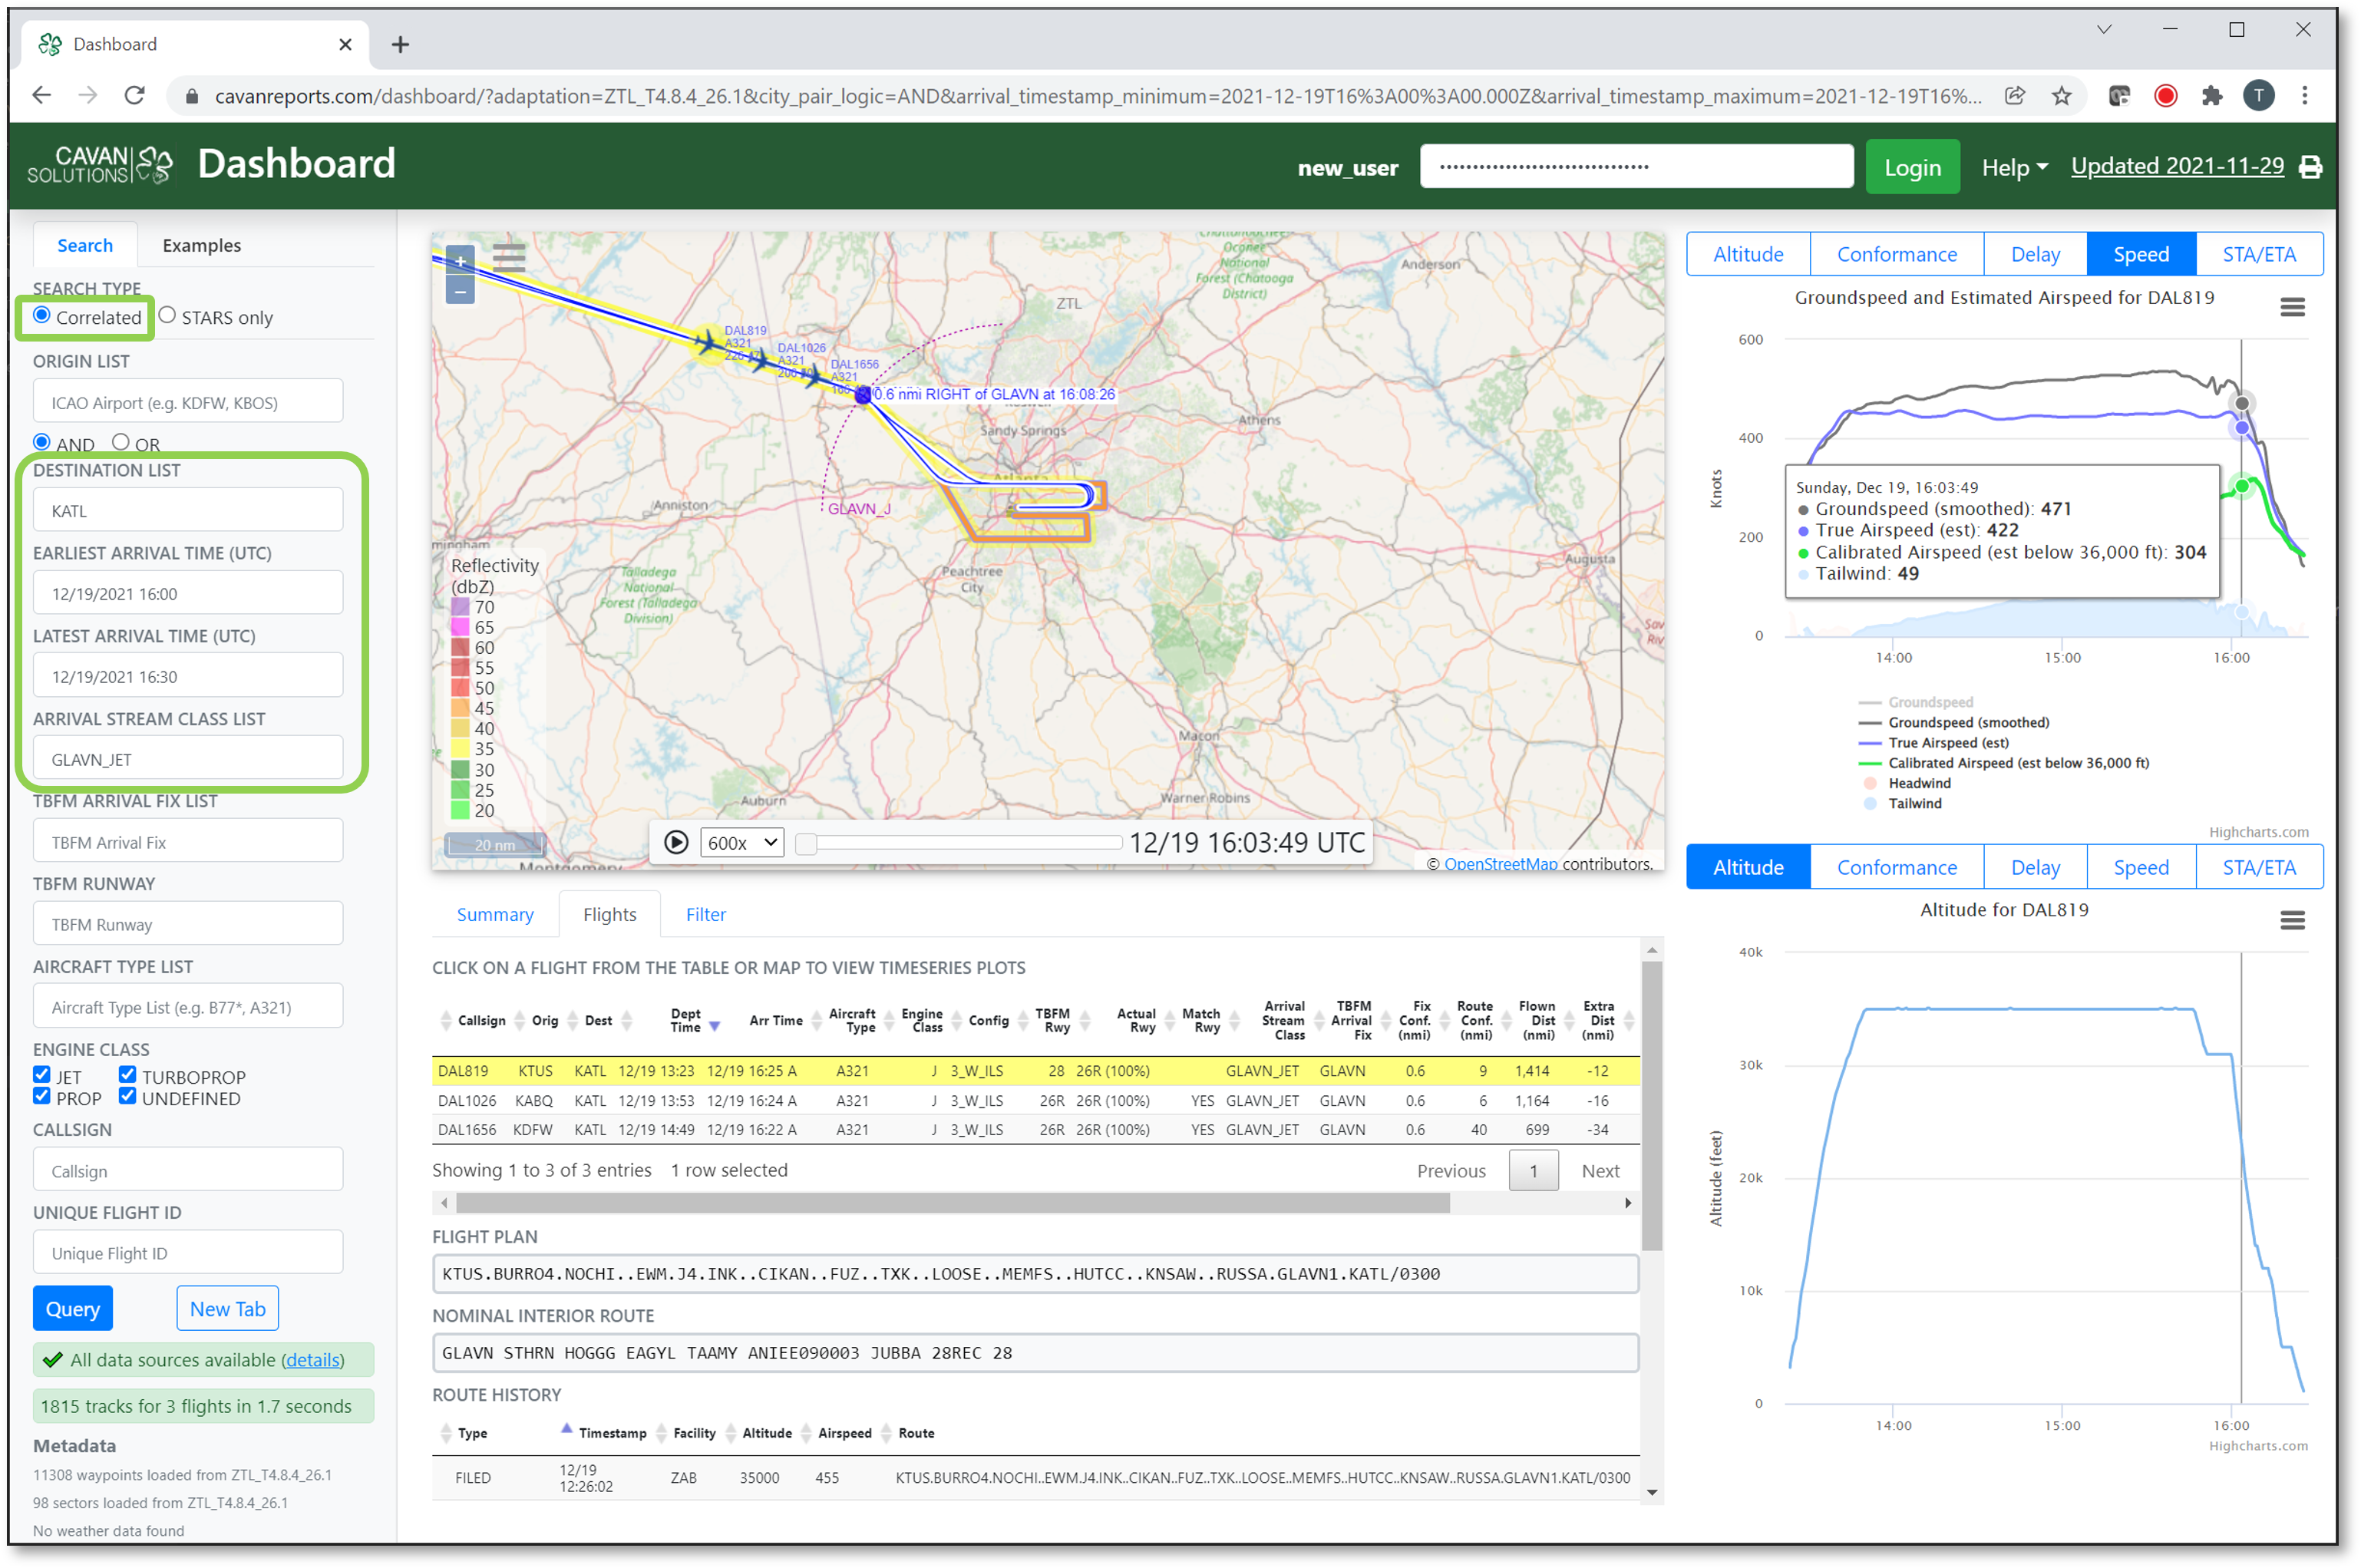This screenshot has height=1568, width=2361.
Task: Uncheck the TURBOPROP engine class checkbox
Action: click(x=127, y=1075)
